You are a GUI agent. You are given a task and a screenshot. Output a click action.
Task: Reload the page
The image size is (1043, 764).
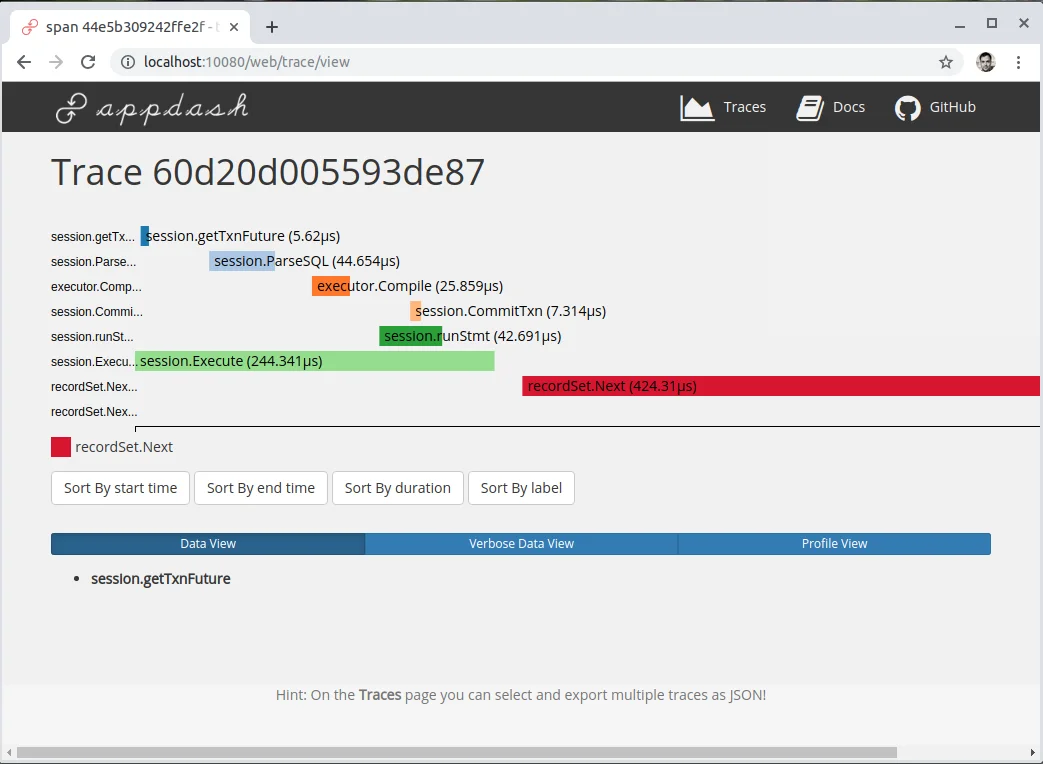click(88, 62)
